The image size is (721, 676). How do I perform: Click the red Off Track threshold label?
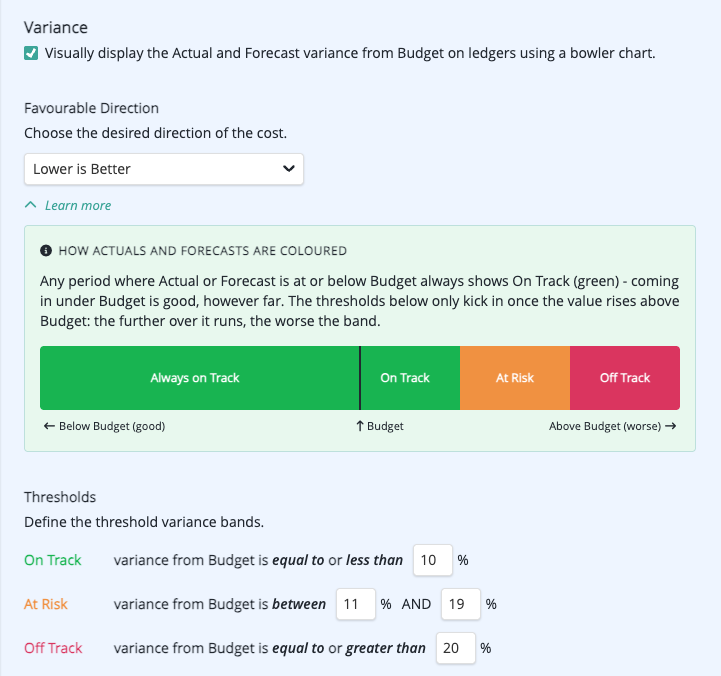tap(53, 648)
